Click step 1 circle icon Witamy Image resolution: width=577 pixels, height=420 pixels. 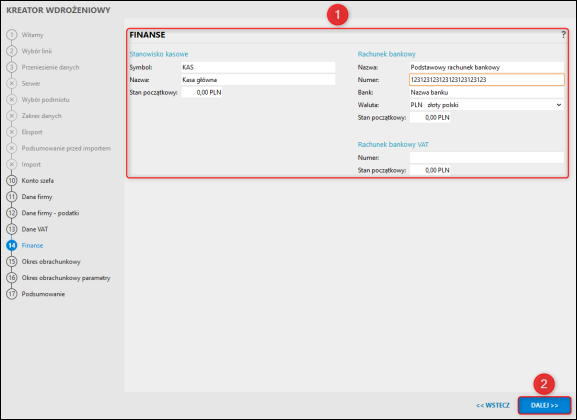(12, 35)
